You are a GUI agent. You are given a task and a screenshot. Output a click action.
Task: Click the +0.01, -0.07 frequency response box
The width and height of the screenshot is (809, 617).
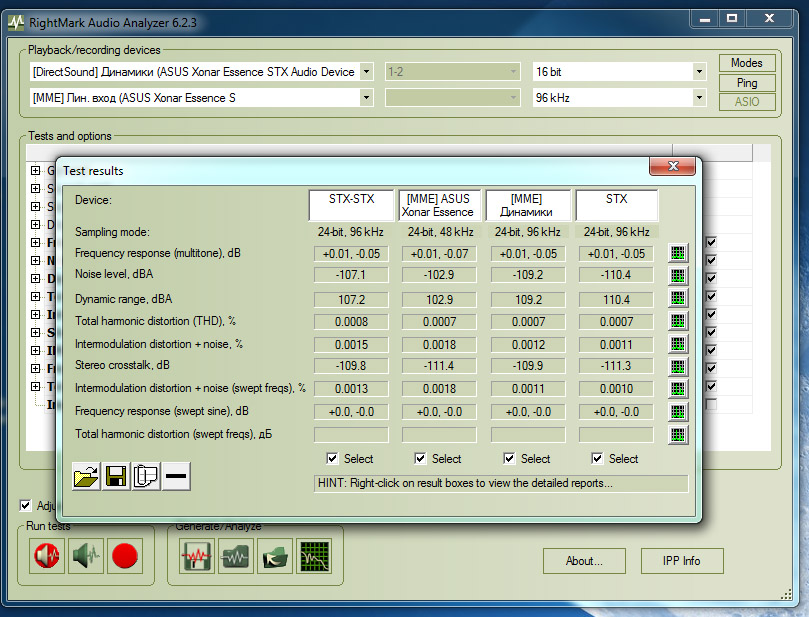pyautogui.click(x=439, y=254)
